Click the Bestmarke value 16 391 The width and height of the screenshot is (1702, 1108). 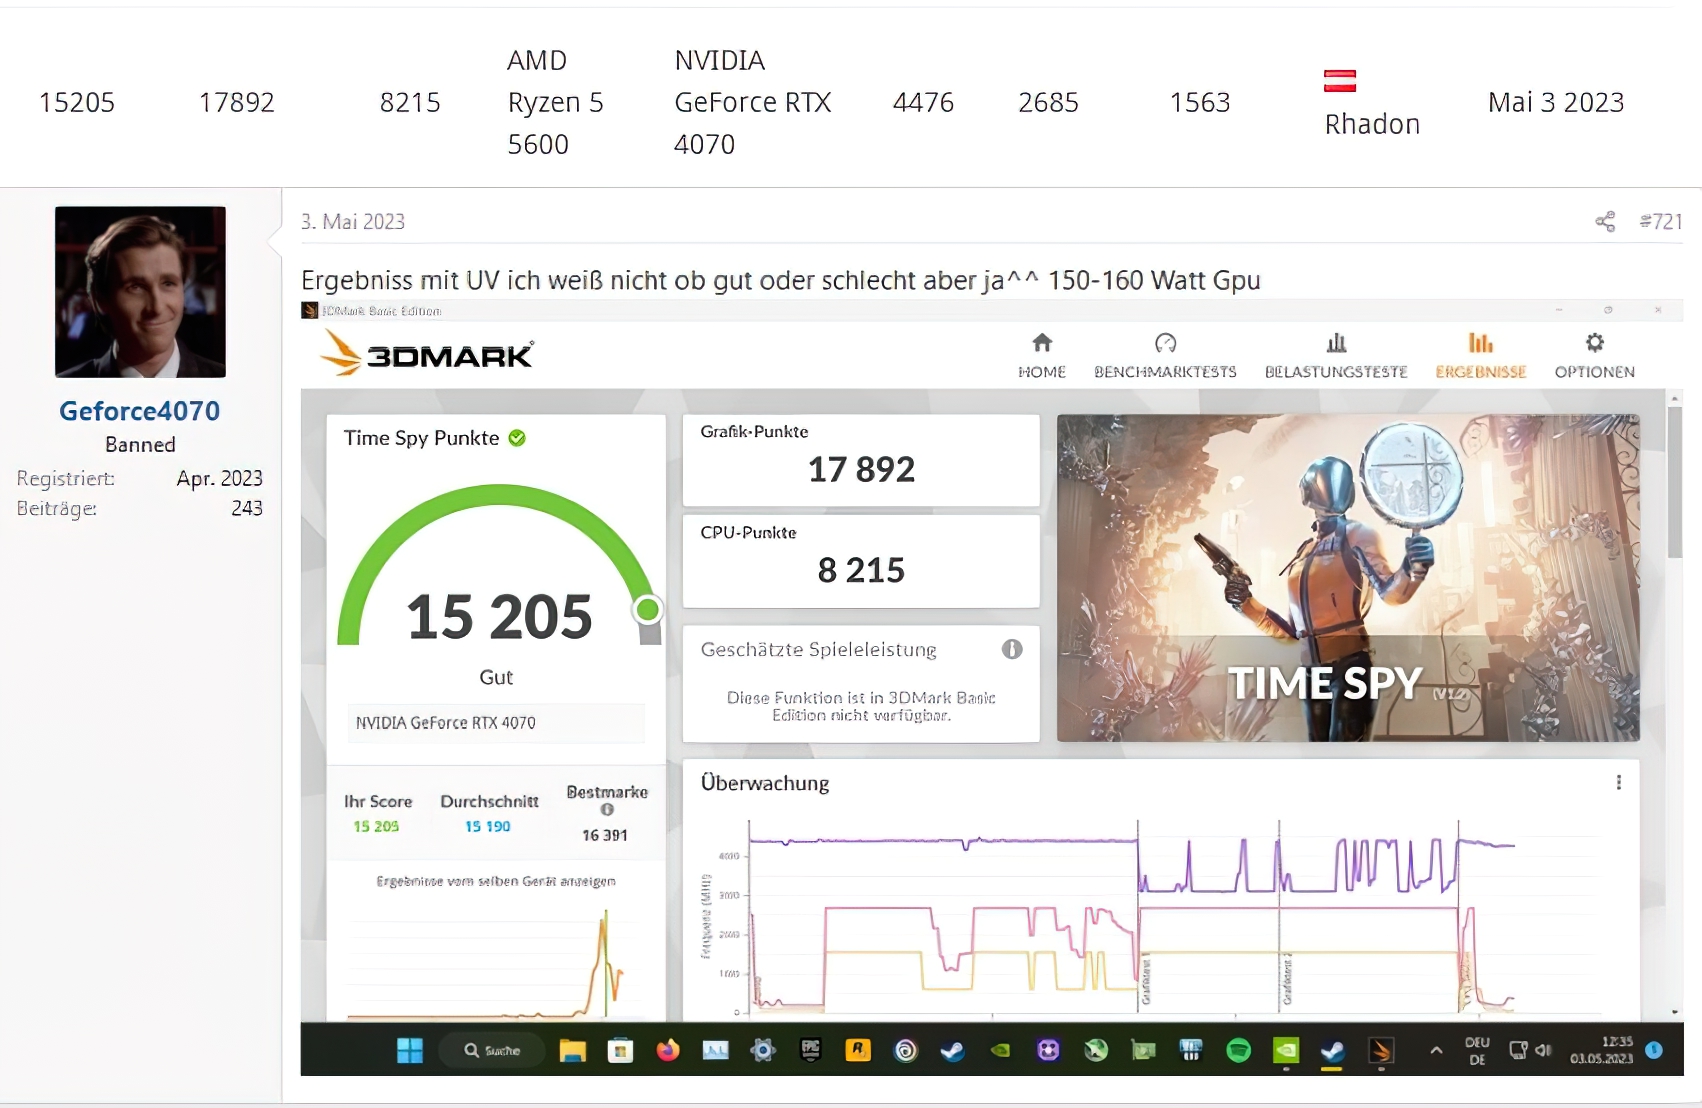[605, 835]
